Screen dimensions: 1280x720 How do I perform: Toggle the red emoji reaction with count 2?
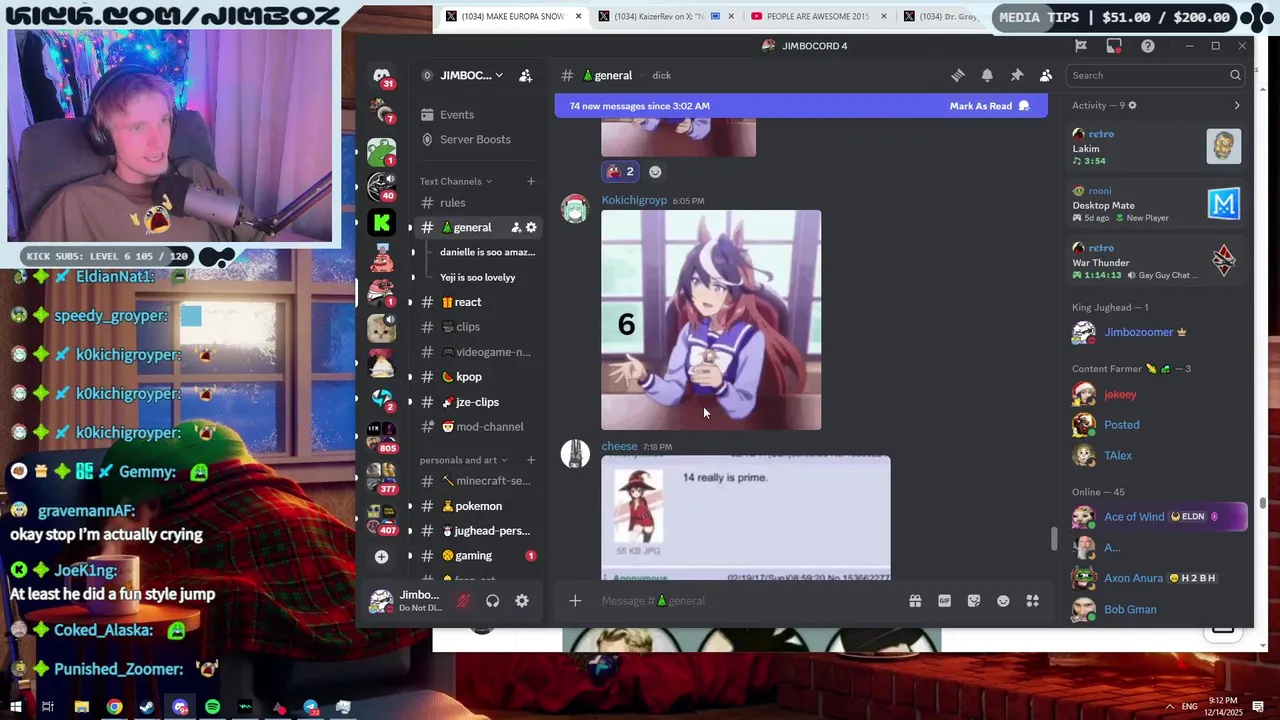[x=620, y=172]
